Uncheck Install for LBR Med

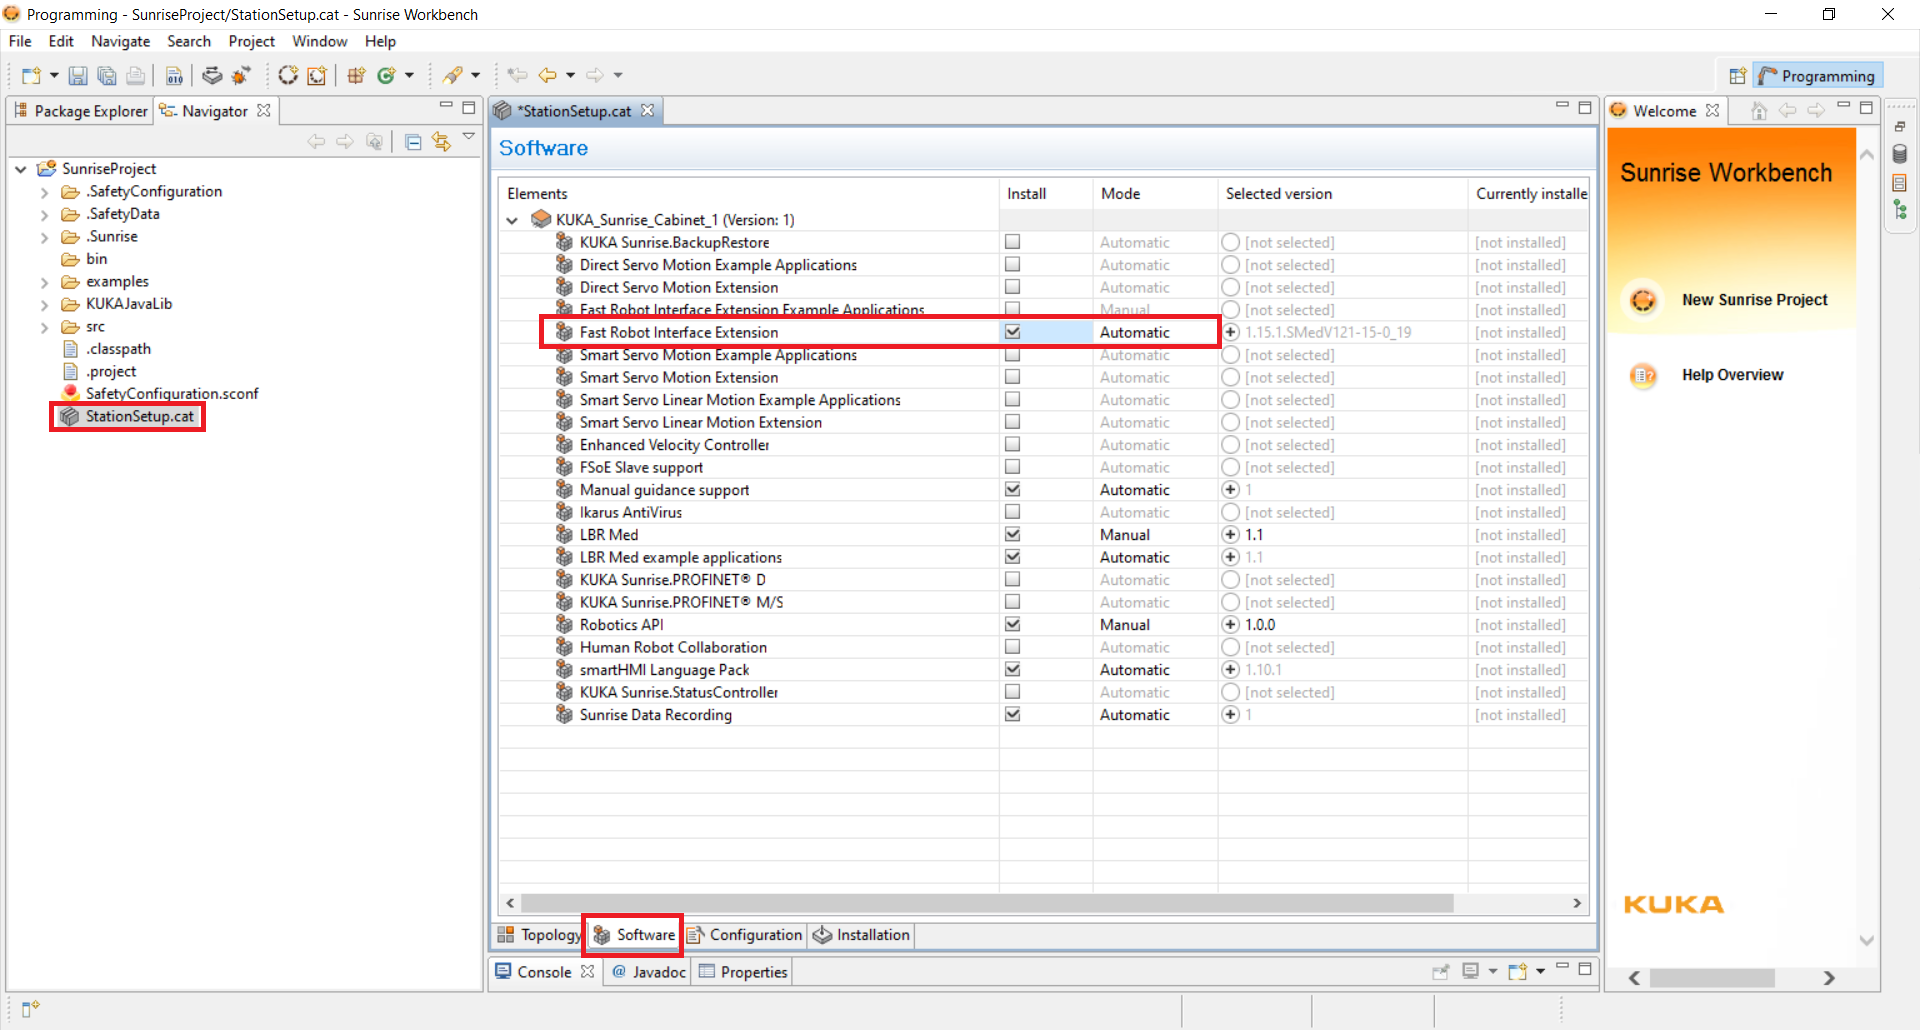pyautogui.click(x=1012, y=534)
